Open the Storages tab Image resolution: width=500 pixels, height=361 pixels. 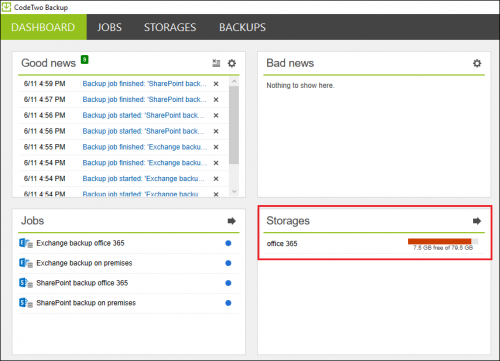[x=170, y=27]
